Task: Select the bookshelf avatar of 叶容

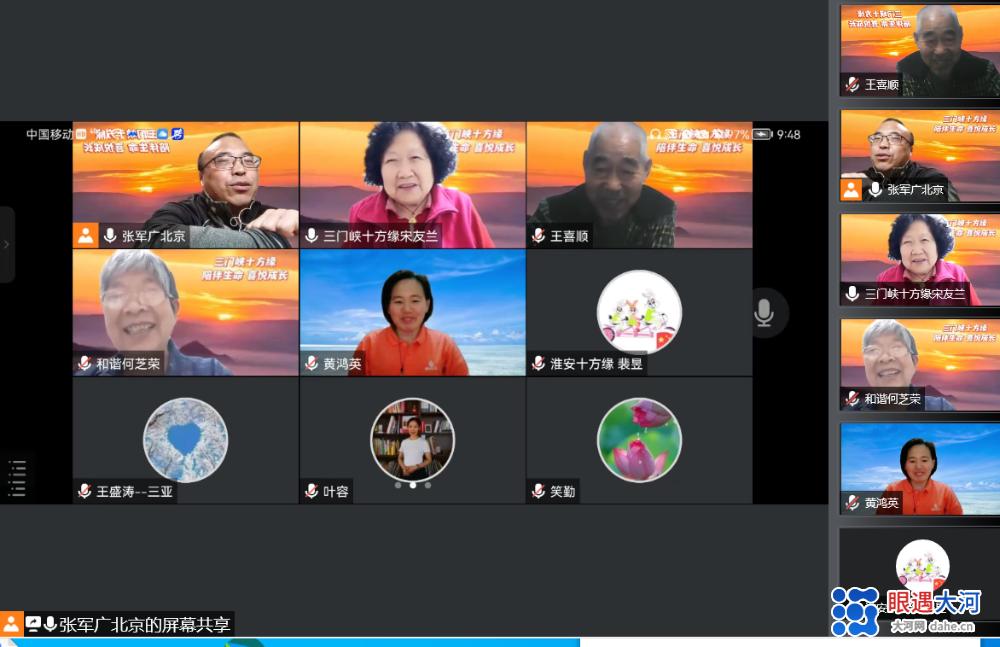Action: coord(412,440)
